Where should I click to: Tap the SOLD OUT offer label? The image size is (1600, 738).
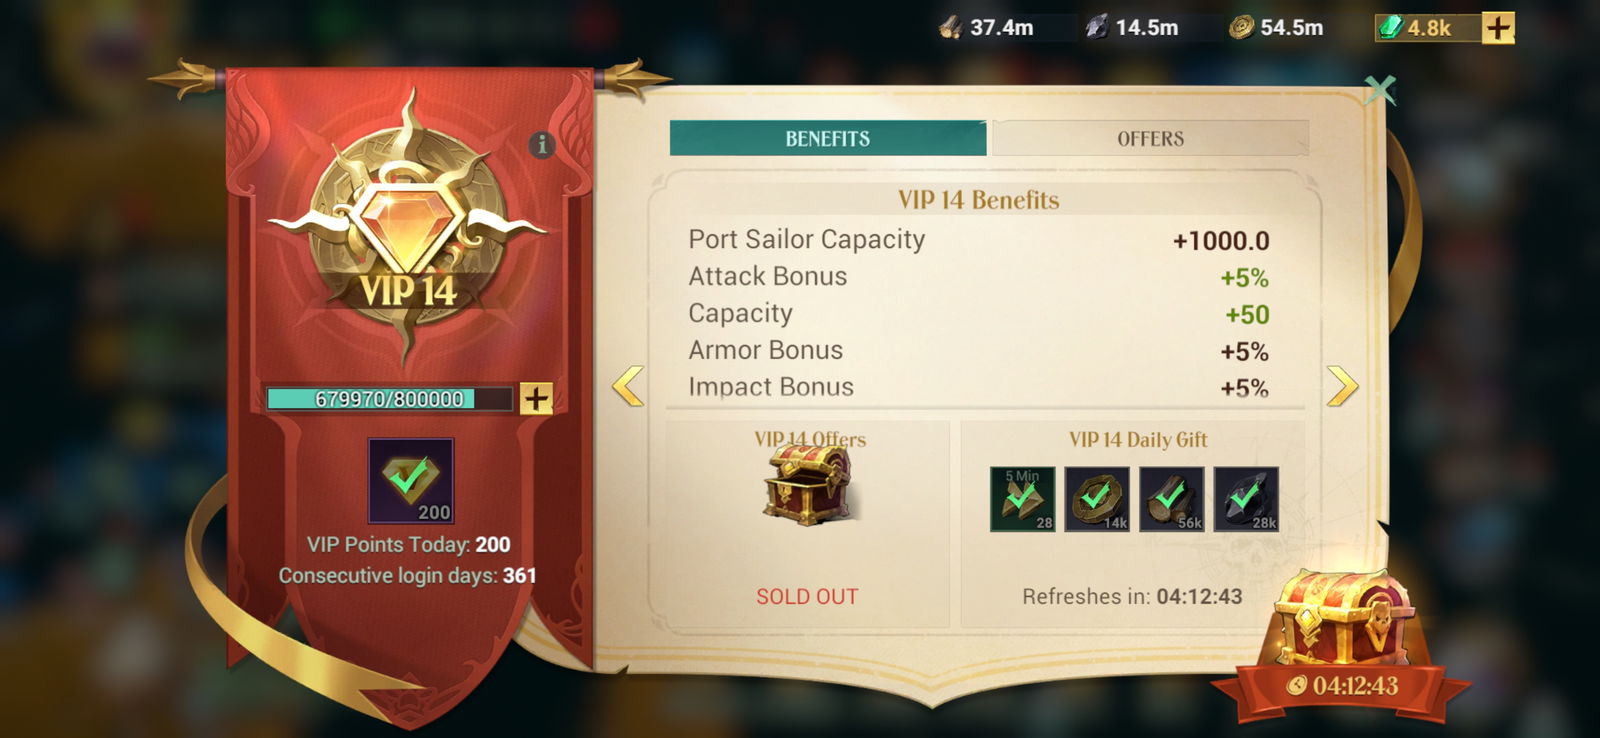807,597
